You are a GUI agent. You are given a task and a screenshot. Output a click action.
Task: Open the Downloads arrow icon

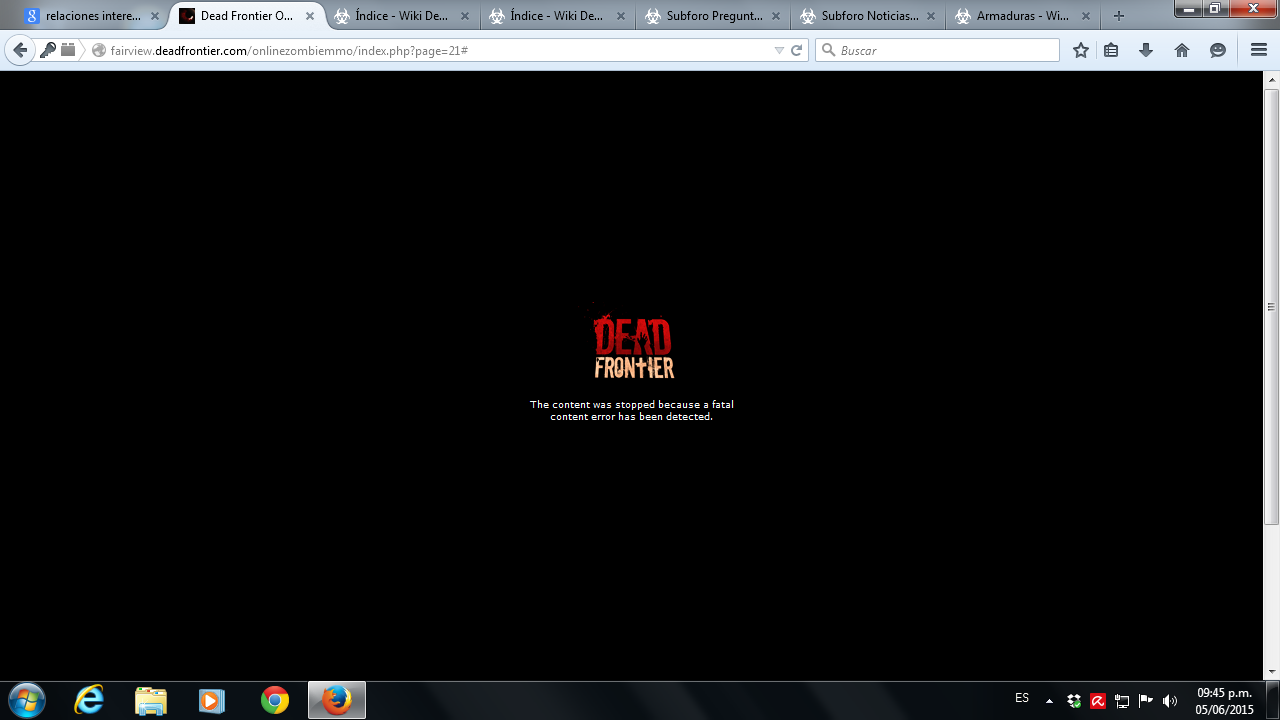tap(1146, 50)
